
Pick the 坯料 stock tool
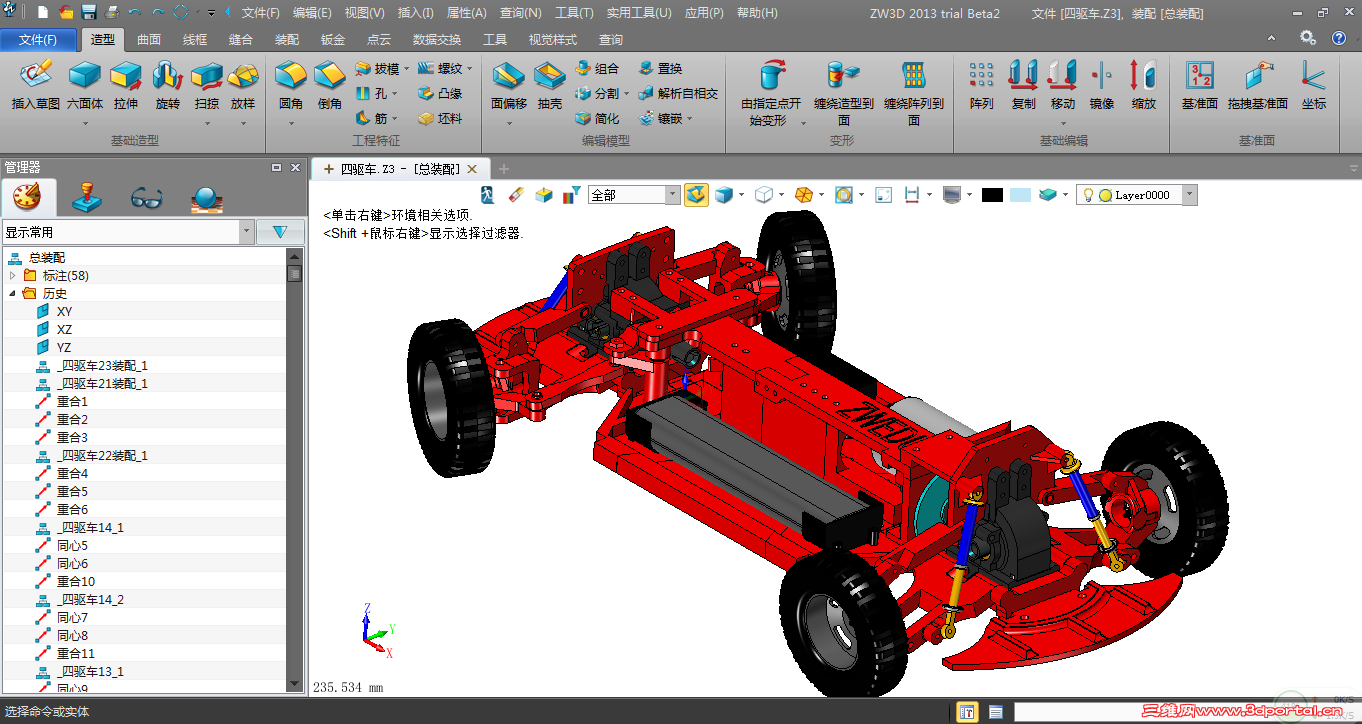point(440,118)
